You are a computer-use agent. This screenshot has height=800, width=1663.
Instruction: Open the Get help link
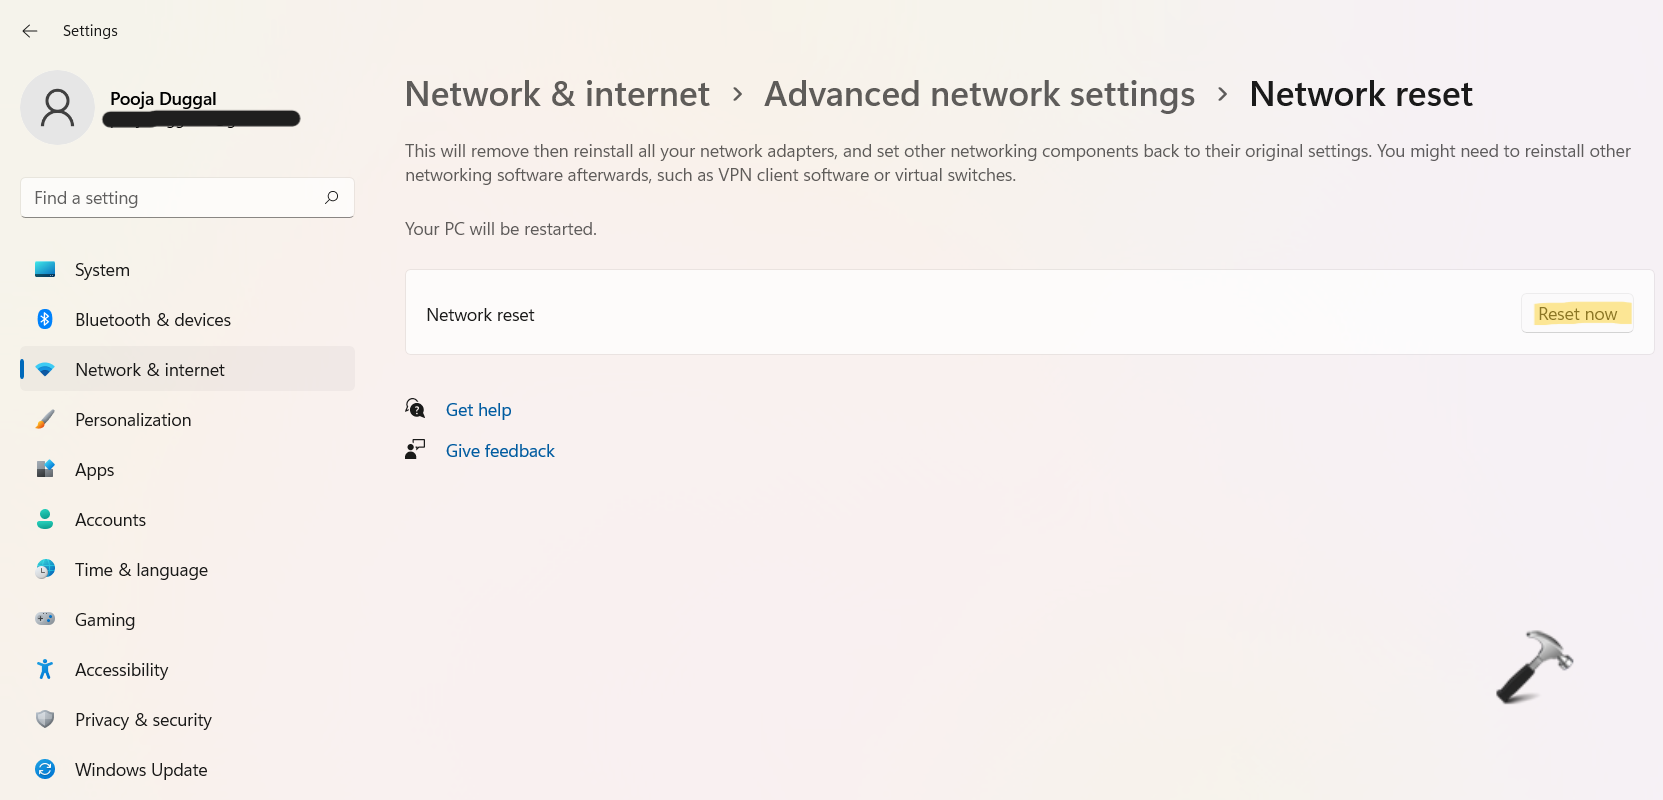click(x=478, y=410)
